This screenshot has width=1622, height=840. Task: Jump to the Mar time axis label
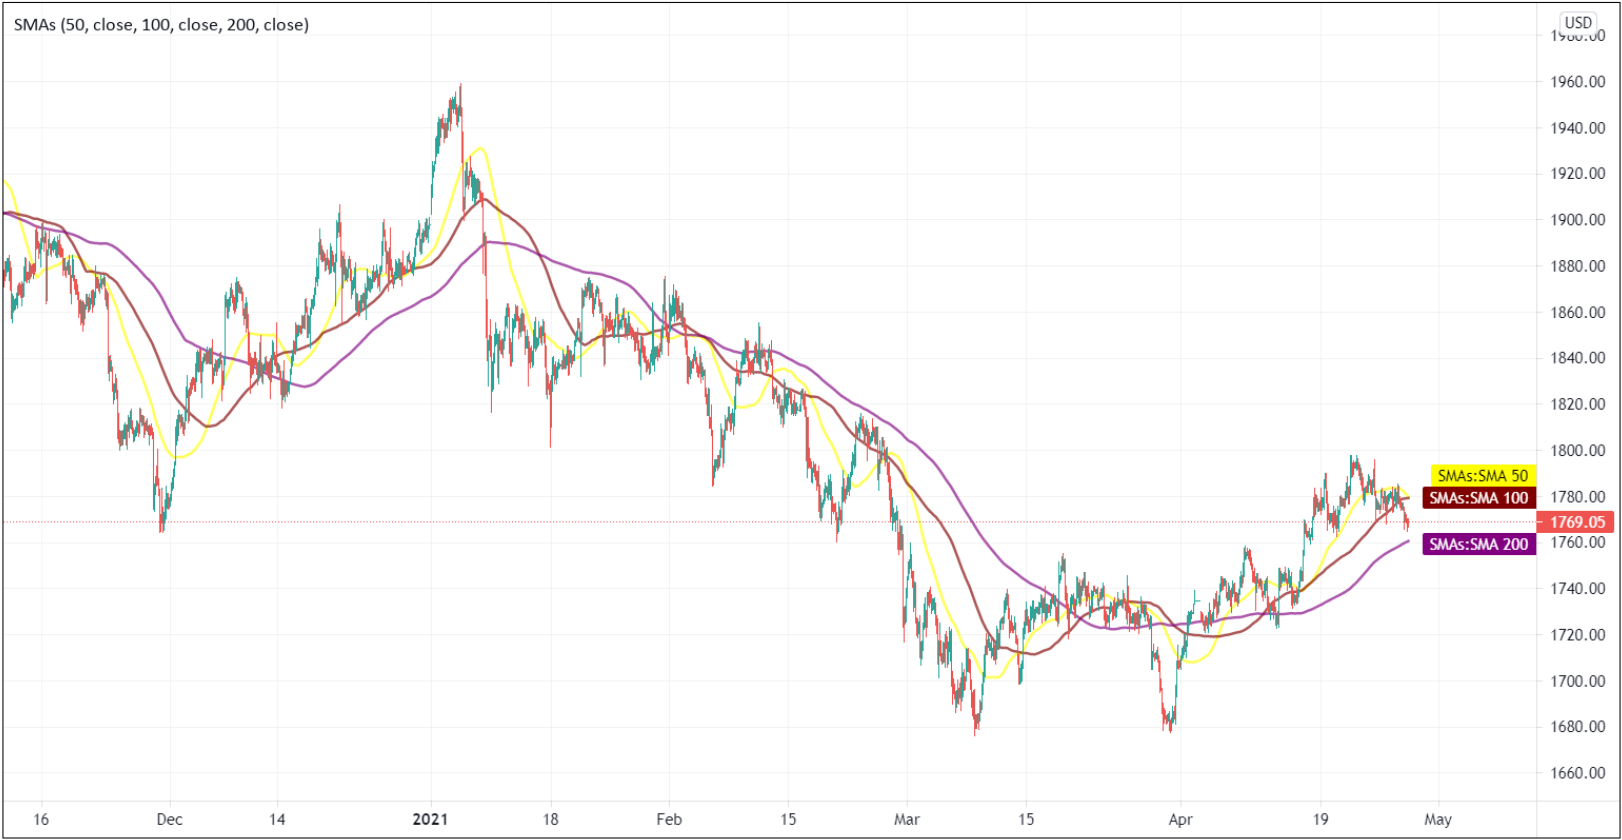click(x=906, y=819)
